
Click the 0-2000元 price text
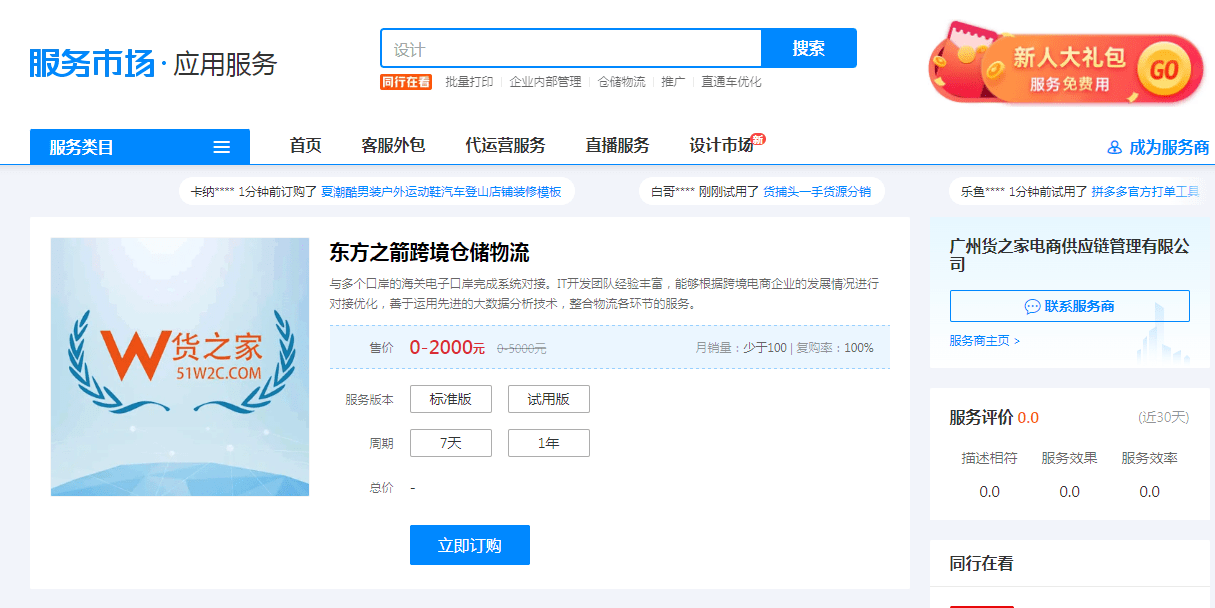[447, 348]
